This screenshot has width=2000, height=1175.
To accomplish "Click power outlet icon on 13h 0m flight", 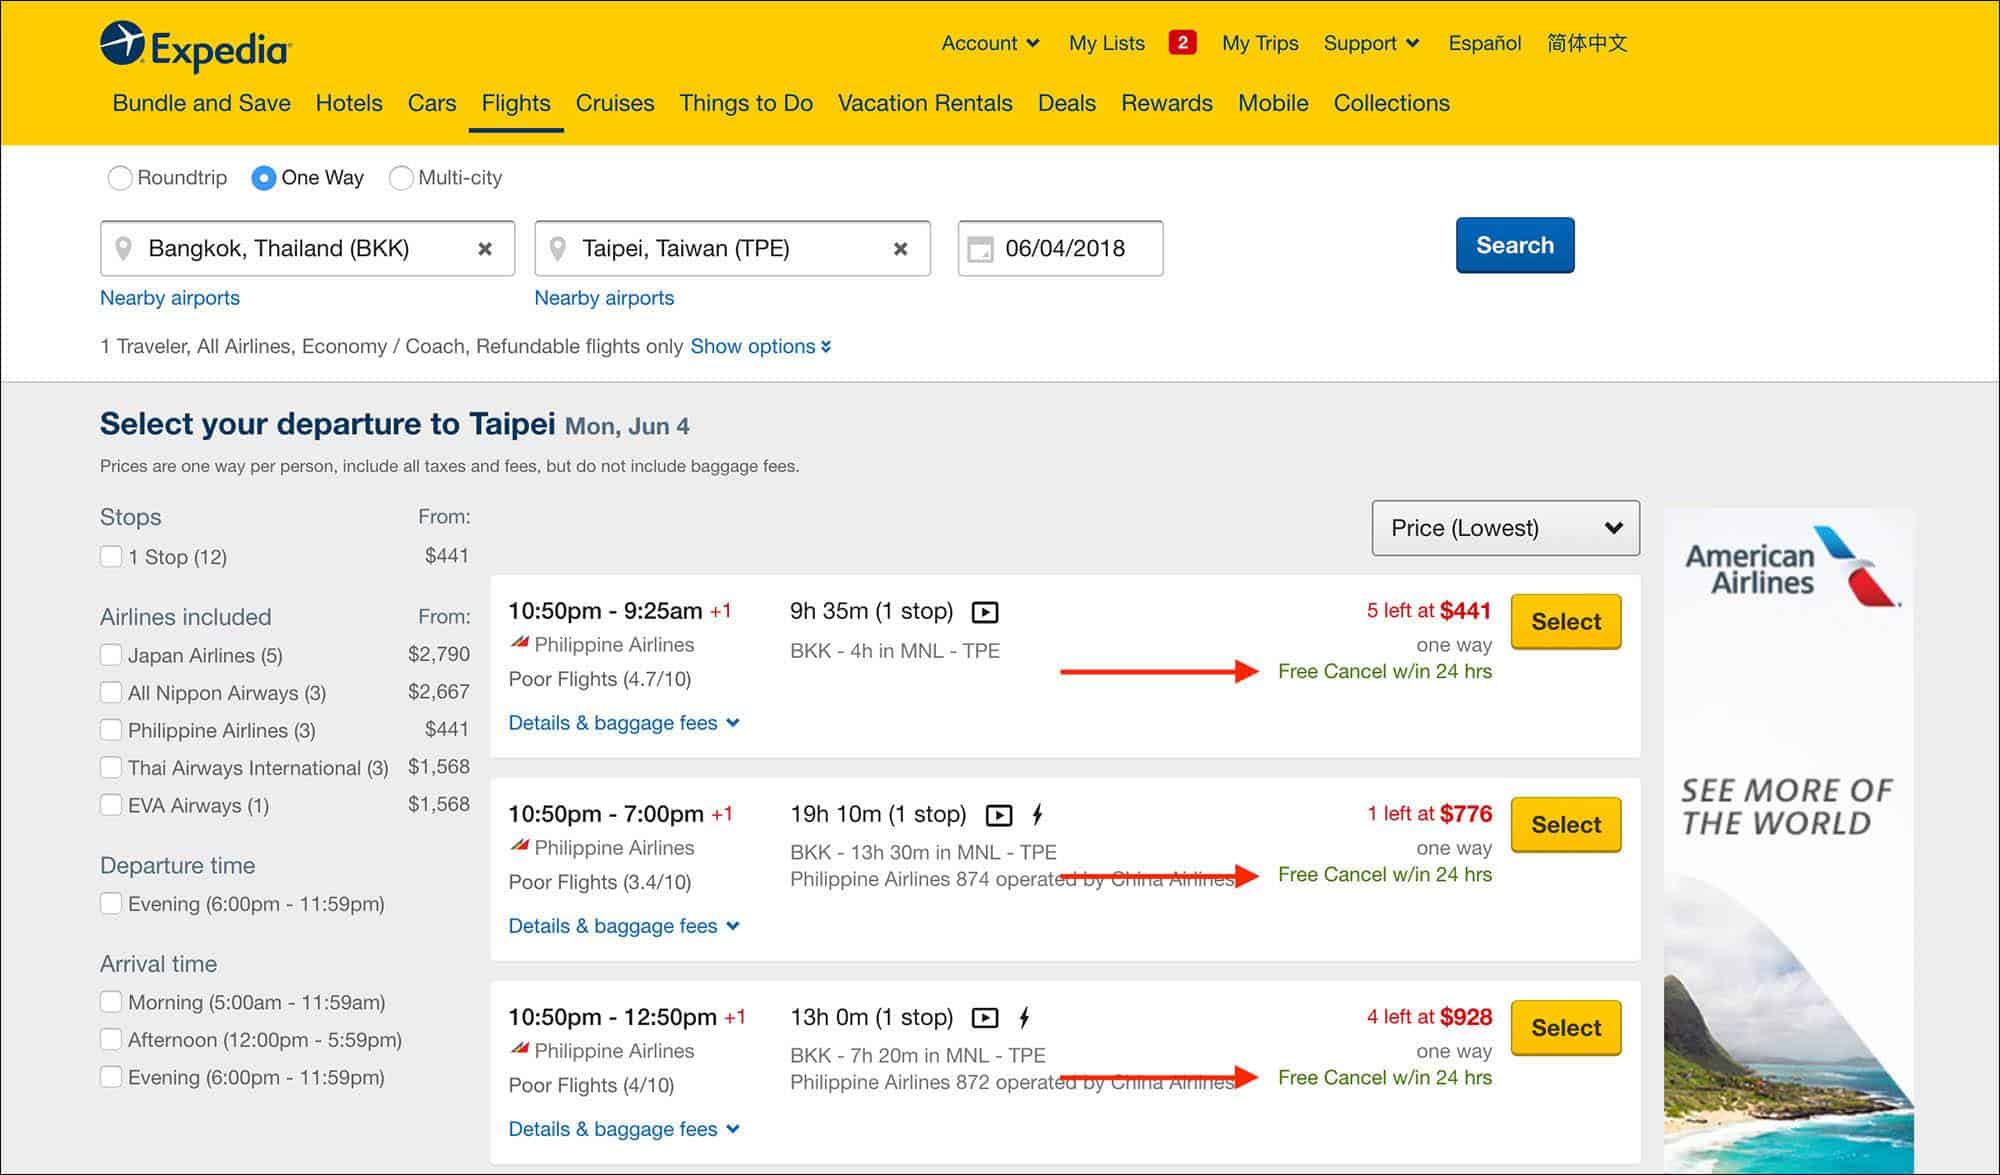I will (x=1024, y=1018).
